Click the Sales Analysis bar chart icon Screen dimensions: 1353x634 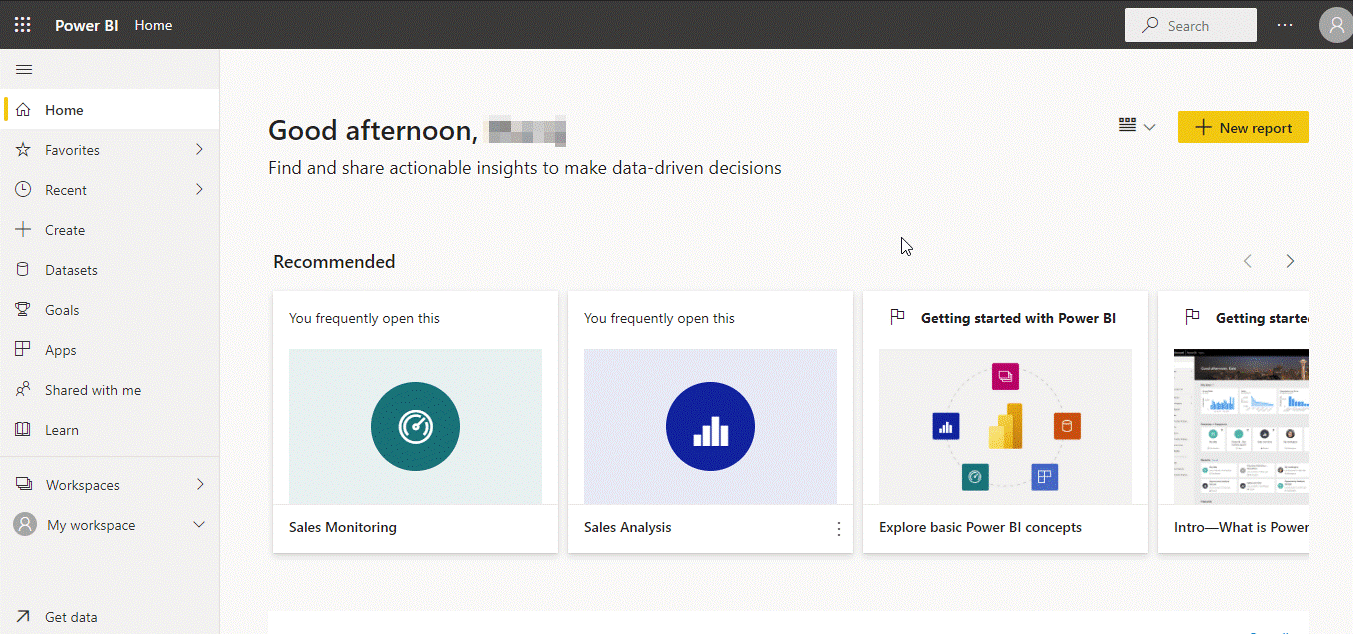[x=710, y=427]
